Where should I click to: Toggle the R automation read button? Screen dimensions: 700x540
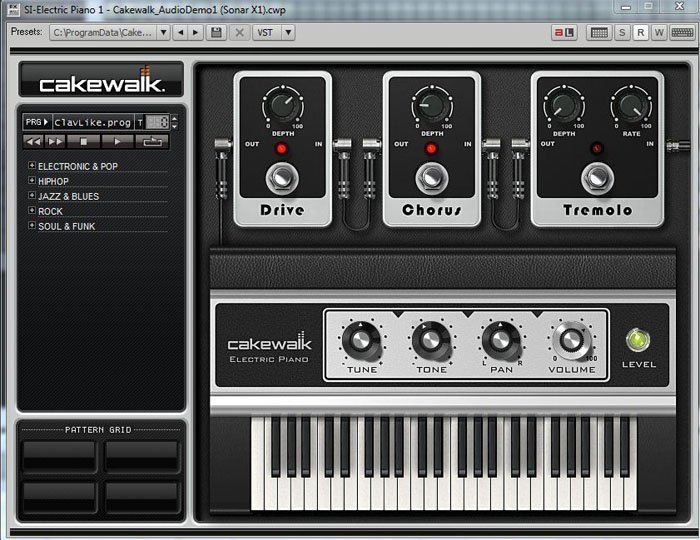click(641, 33)
